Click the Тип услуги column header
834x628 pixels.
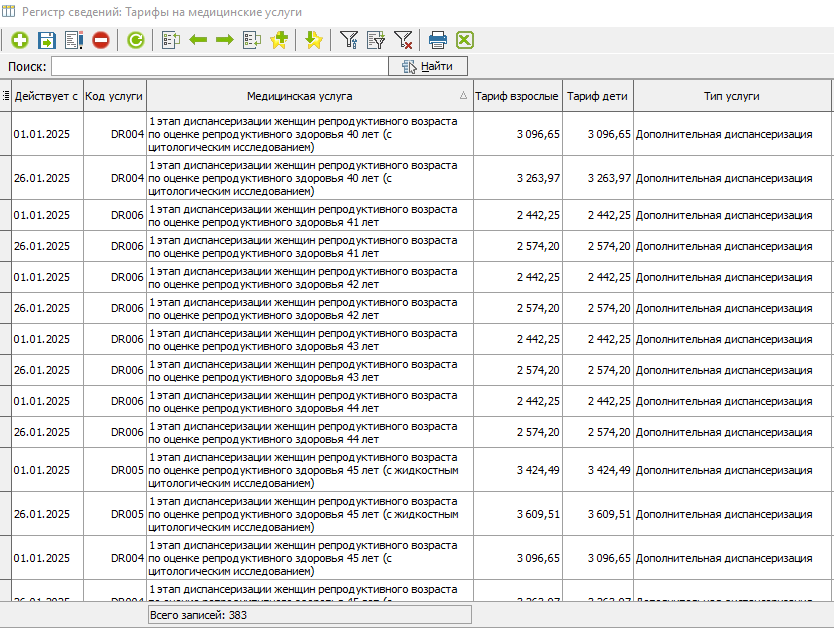pos(731,96)
